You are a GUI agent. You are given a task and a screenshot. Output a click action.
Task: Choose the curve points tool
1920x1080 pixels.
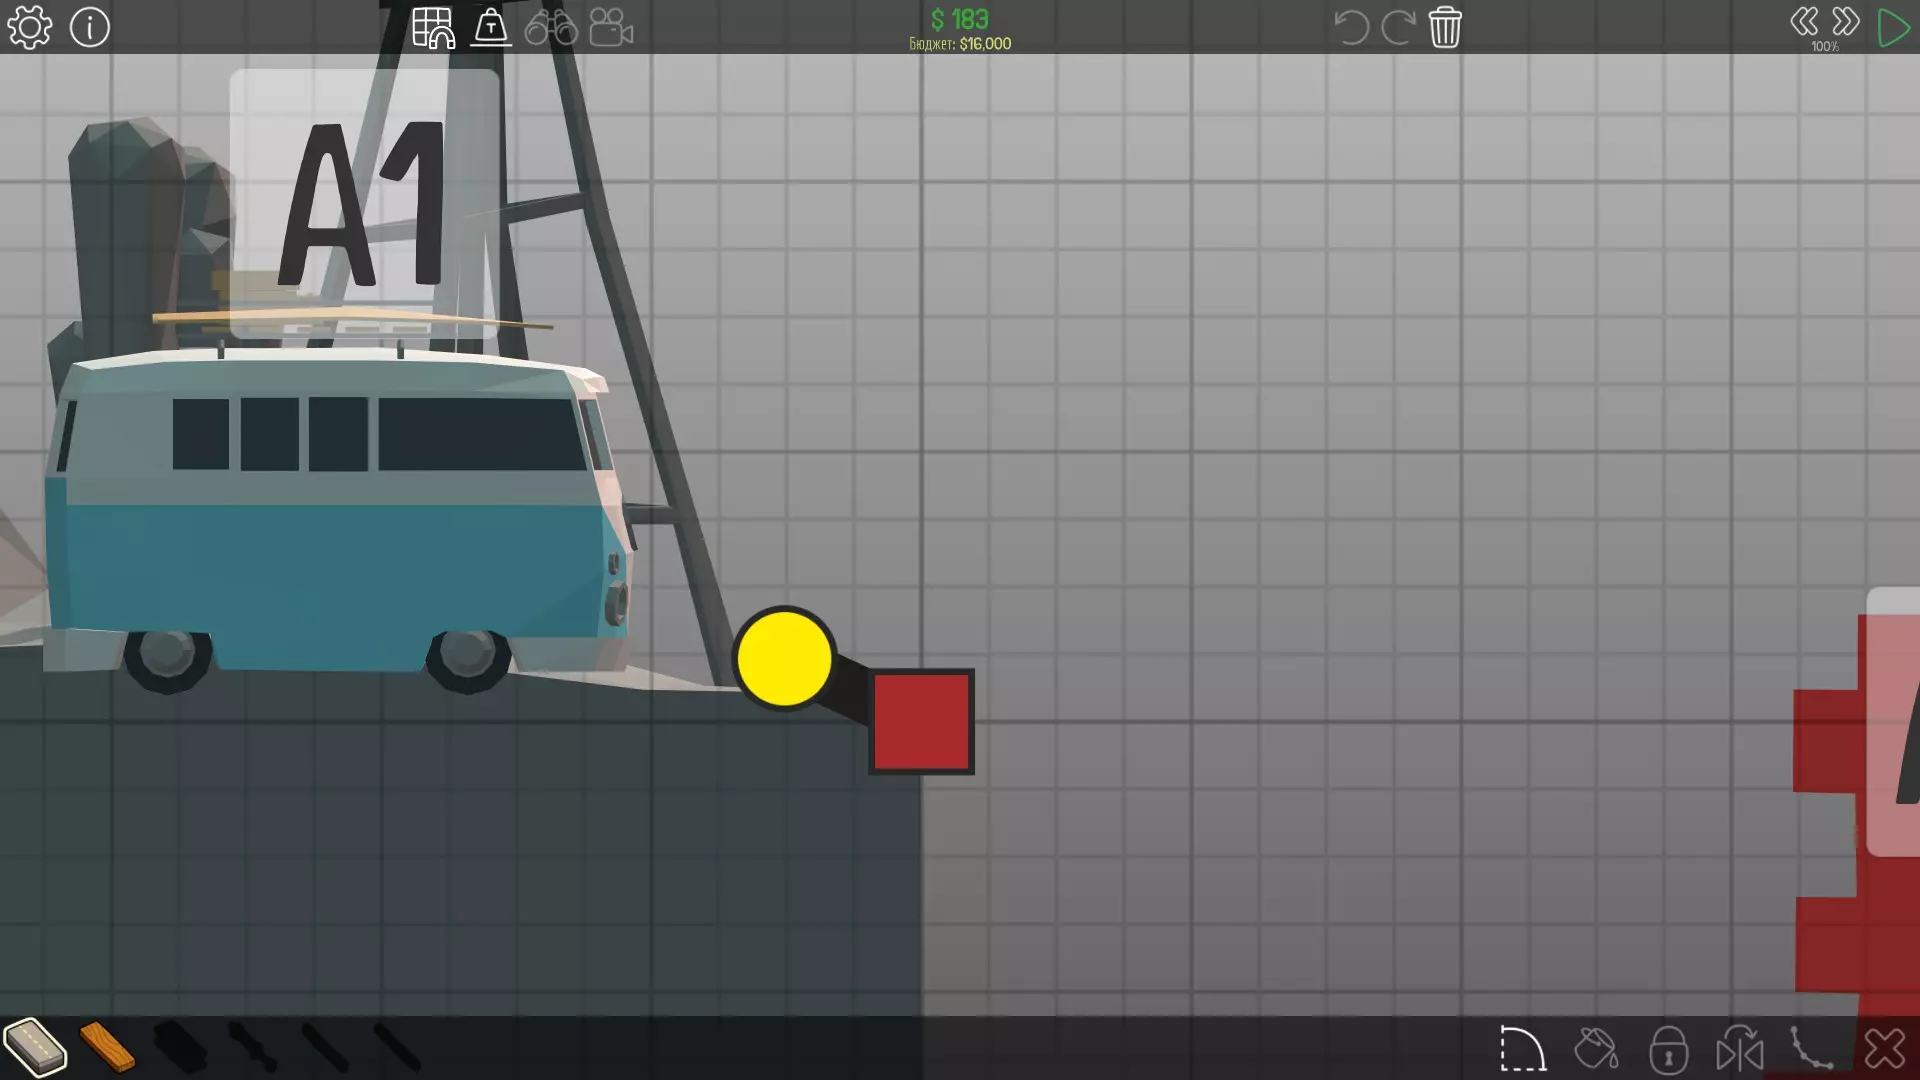(x=1811, y=1050)
